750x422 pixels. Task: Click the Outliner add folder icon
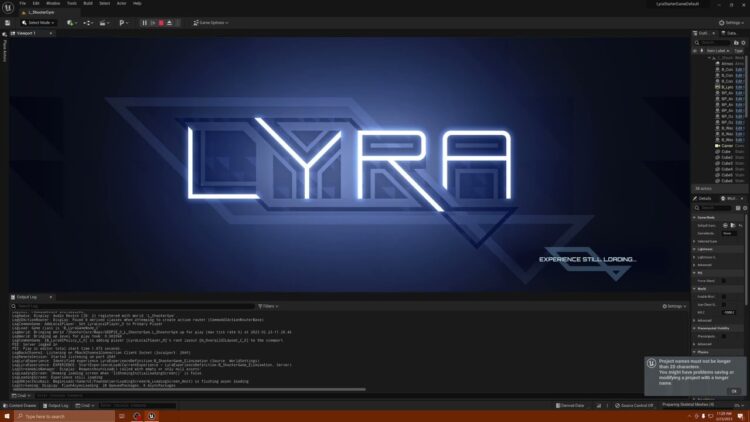[x=736, y=43]
